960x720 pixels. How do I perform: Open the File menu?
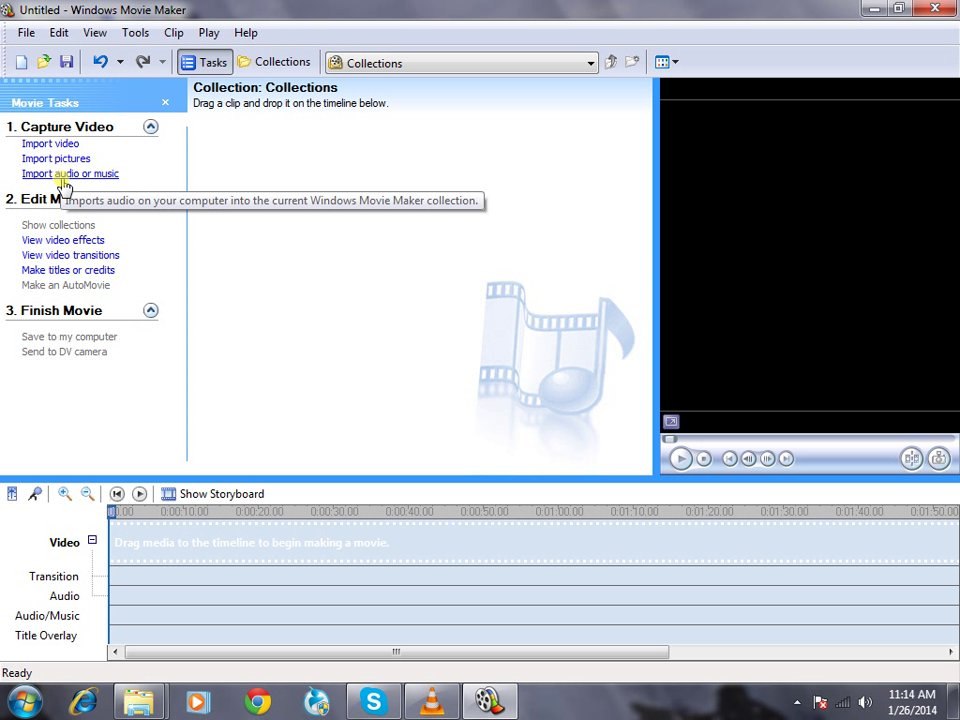26,33
